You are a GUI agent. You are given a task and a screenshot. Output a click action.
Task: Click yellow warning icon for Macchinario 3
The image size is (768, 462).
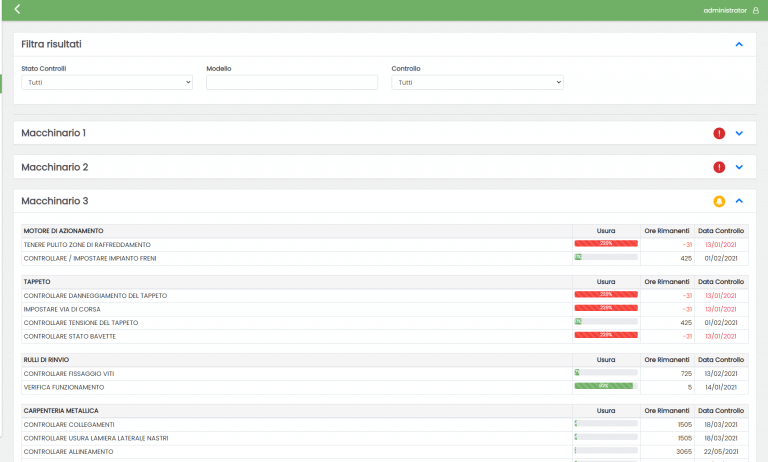pyautogui.click(x=719, y=201)
